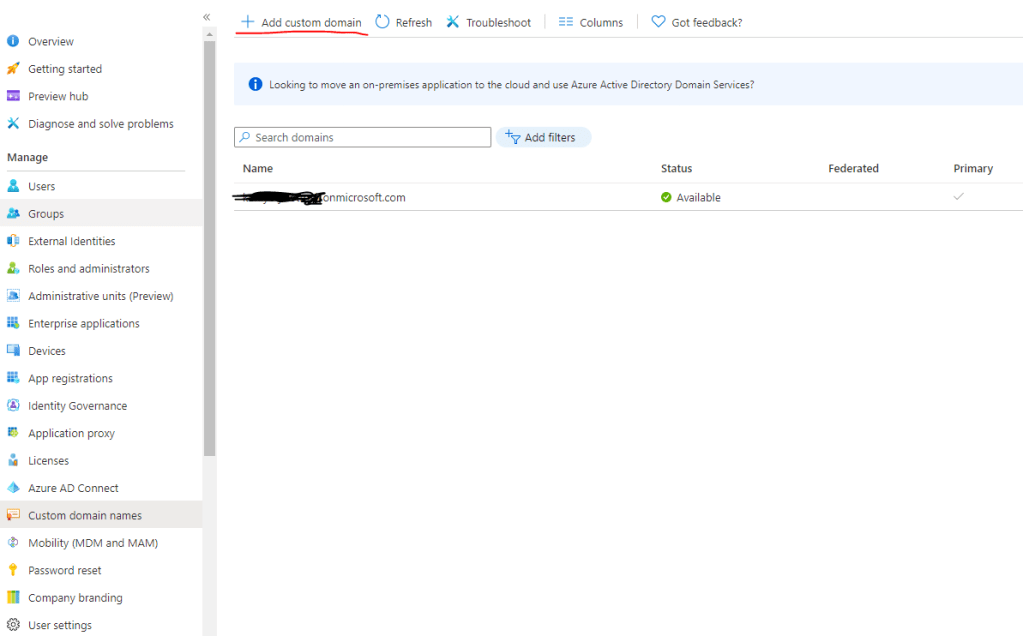Click the User settings gear icon
1023x636 pixels.
point(13,625)
